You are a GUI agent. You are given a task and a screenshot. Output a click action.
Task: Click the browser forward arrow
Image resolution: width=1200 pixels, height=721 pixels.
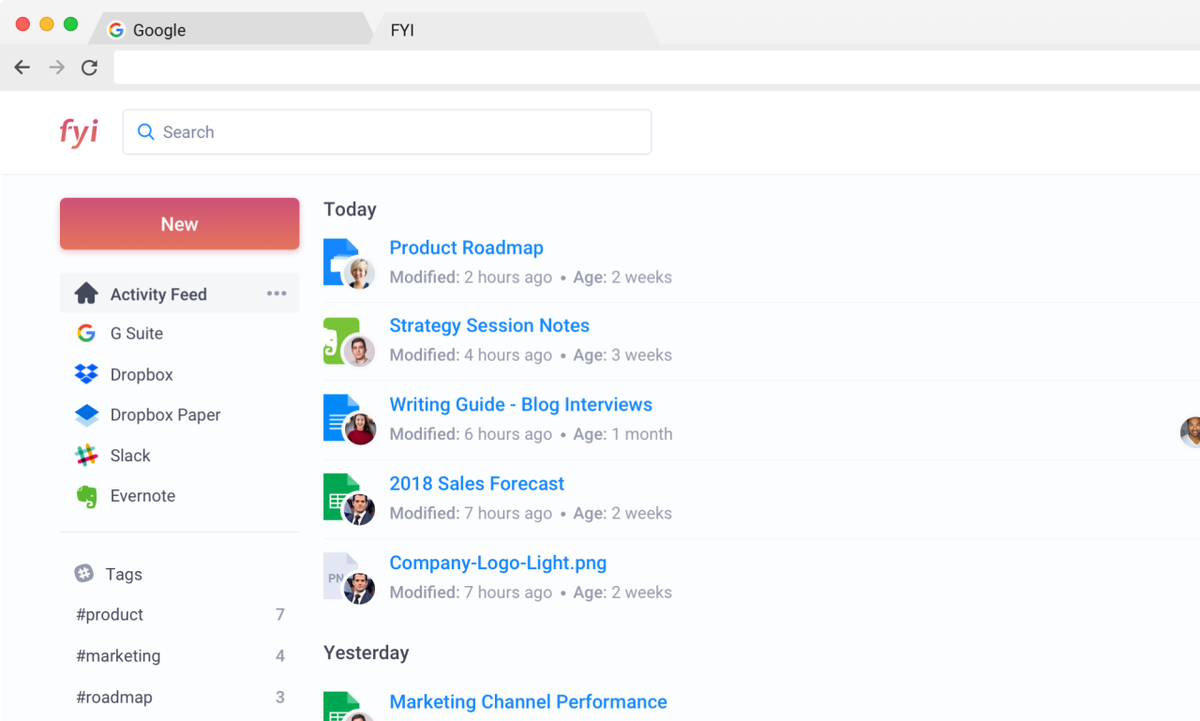[x=57, y=67]
